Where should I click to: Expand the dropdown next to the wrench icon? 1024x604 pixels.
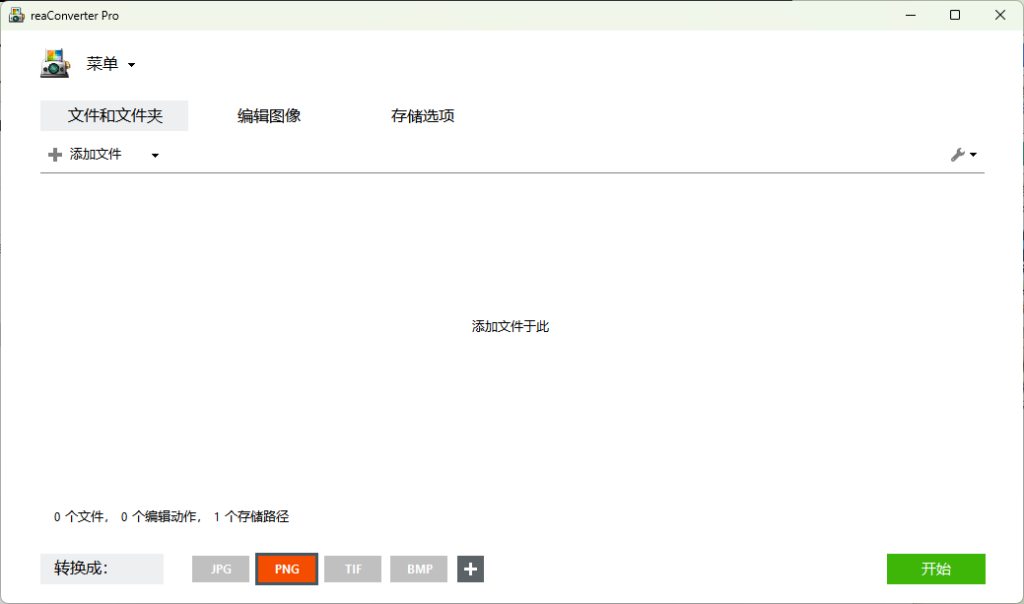pos(971,154)
